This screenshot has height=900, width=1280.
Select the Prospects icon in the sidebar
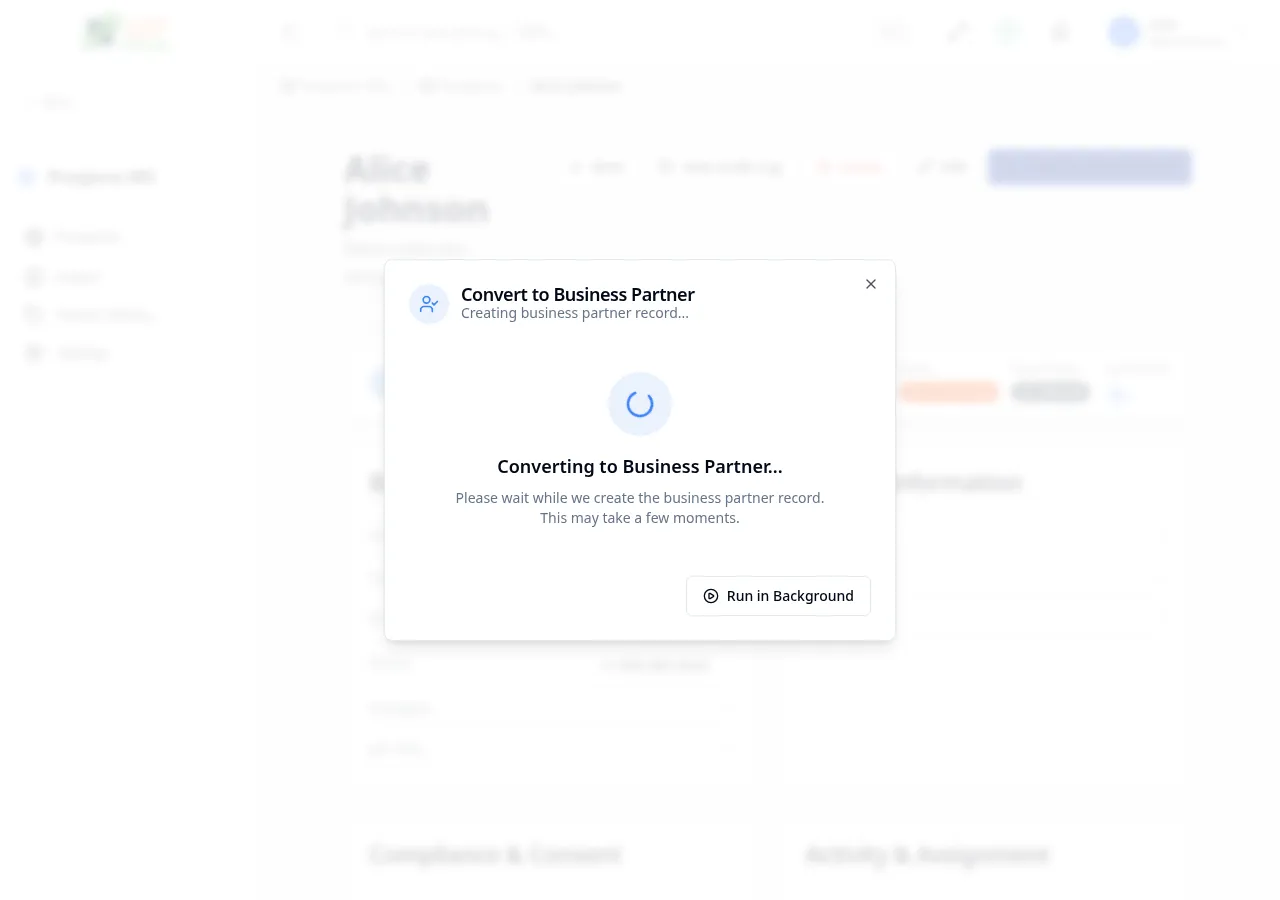click(34, 237)
